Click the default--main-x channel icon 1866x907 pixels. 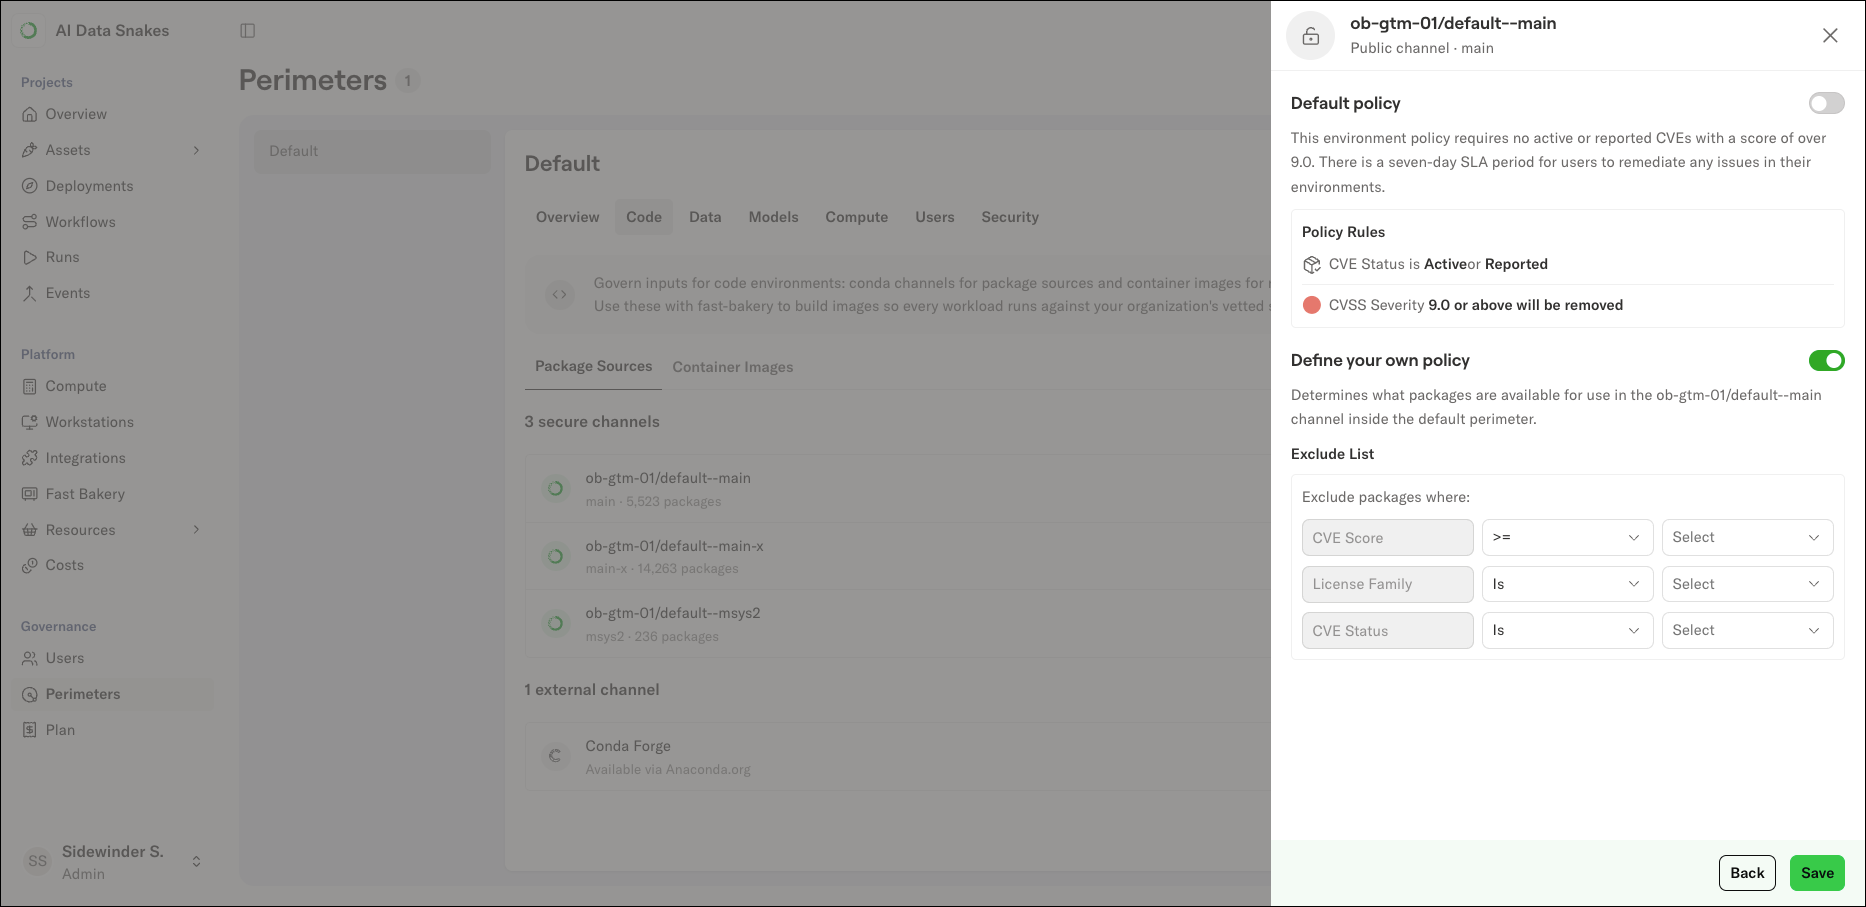(555, 556)
